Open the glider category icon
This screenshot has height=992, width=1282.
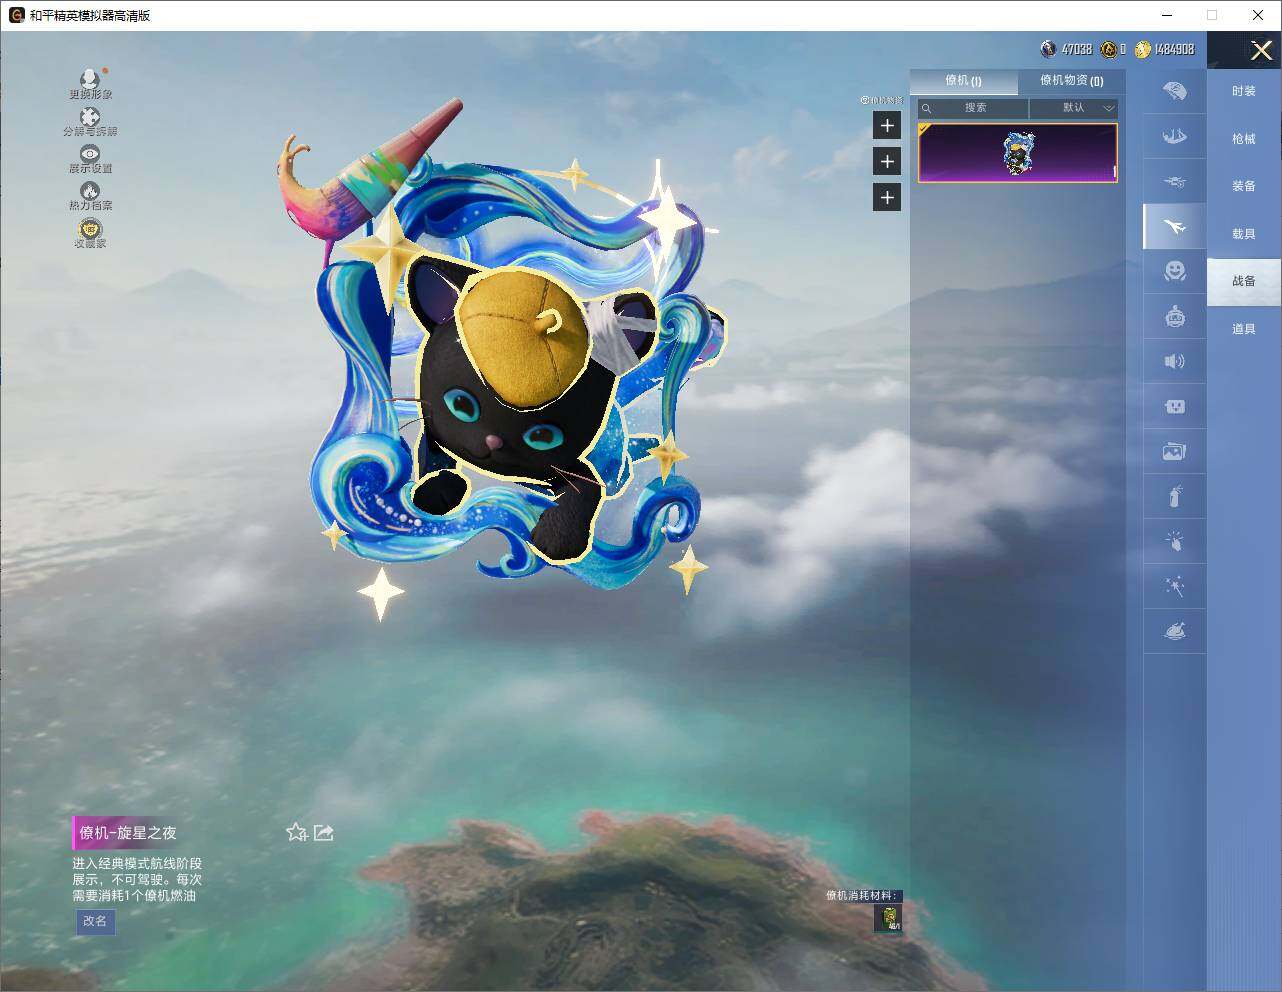(1175, 136)
